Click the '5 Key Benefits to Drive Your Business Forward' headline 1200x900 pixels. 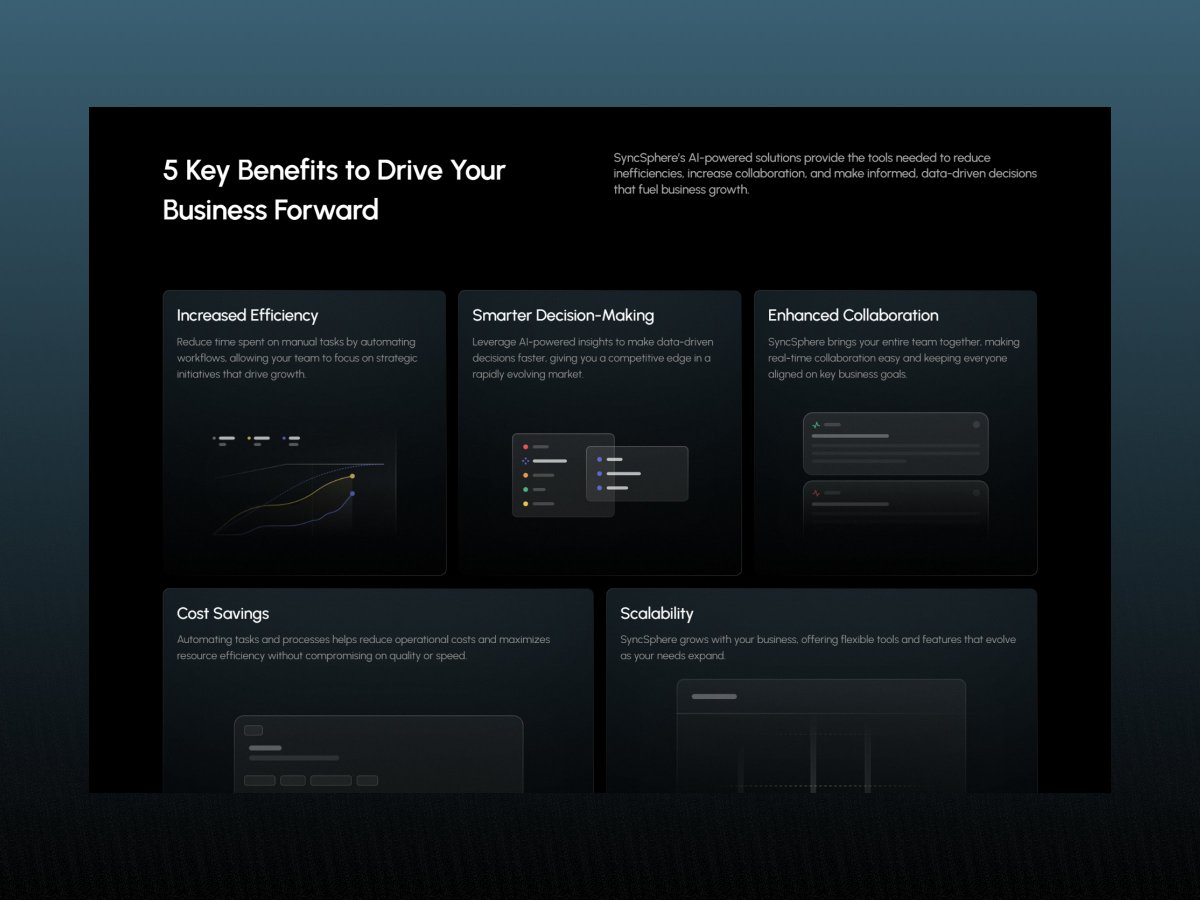[x=334, y=190]
